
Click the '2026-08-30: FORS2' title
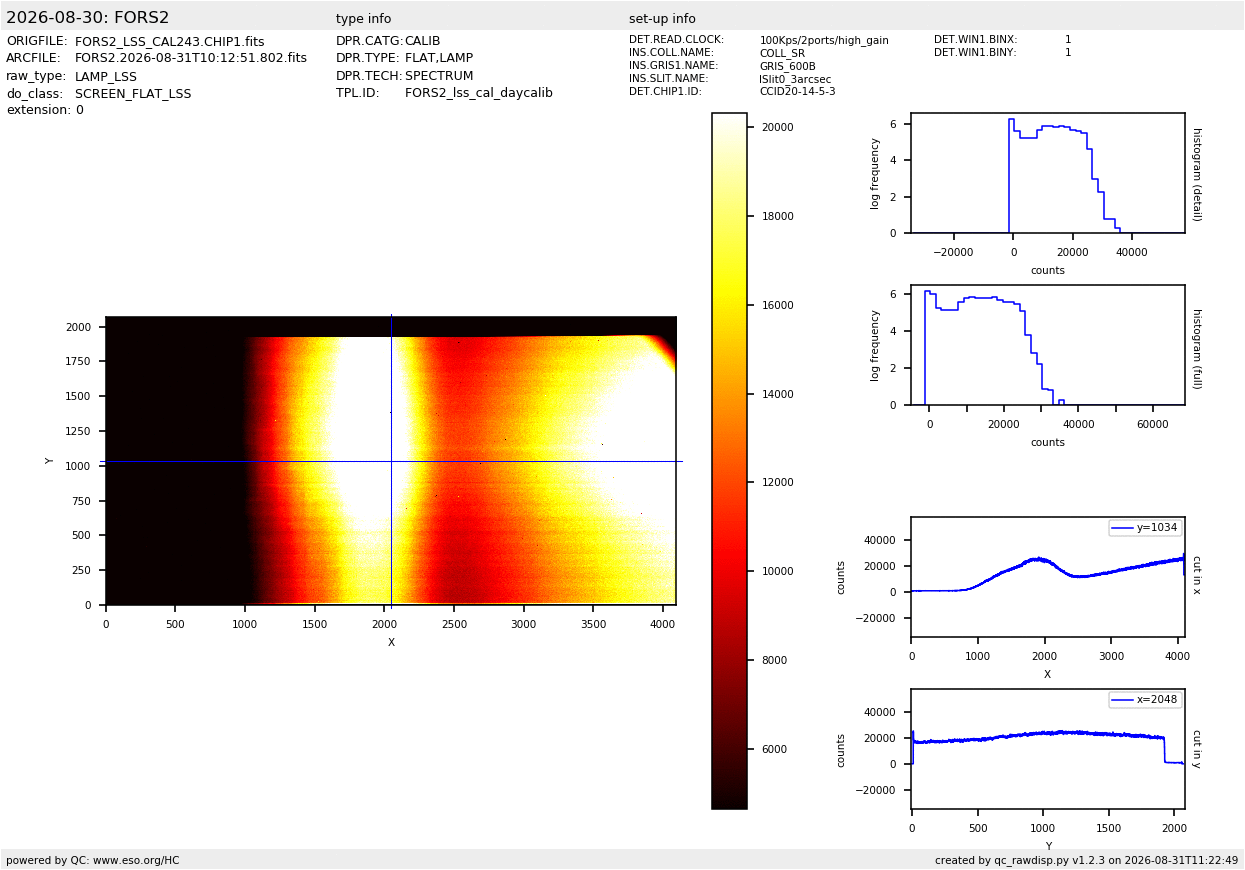(x=88, y=18)
